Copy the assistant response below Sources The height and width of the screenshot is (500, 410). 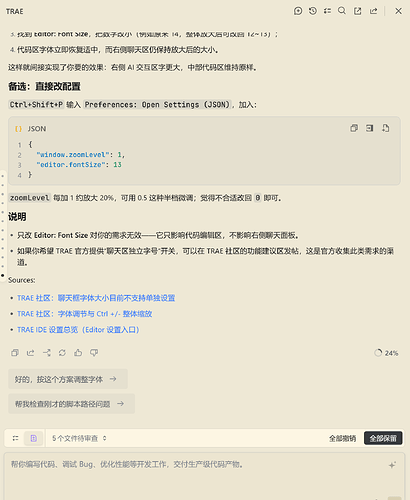tap(15, 353)
